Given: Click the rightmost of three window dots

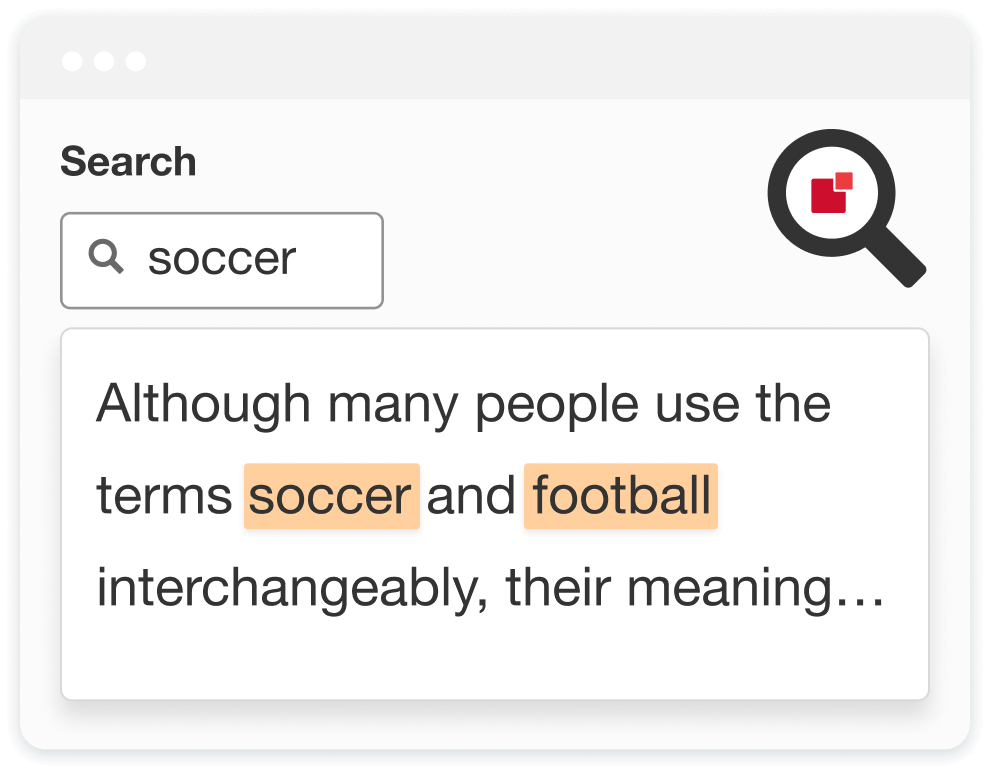Looking at the screenshot, I should 136,61.
